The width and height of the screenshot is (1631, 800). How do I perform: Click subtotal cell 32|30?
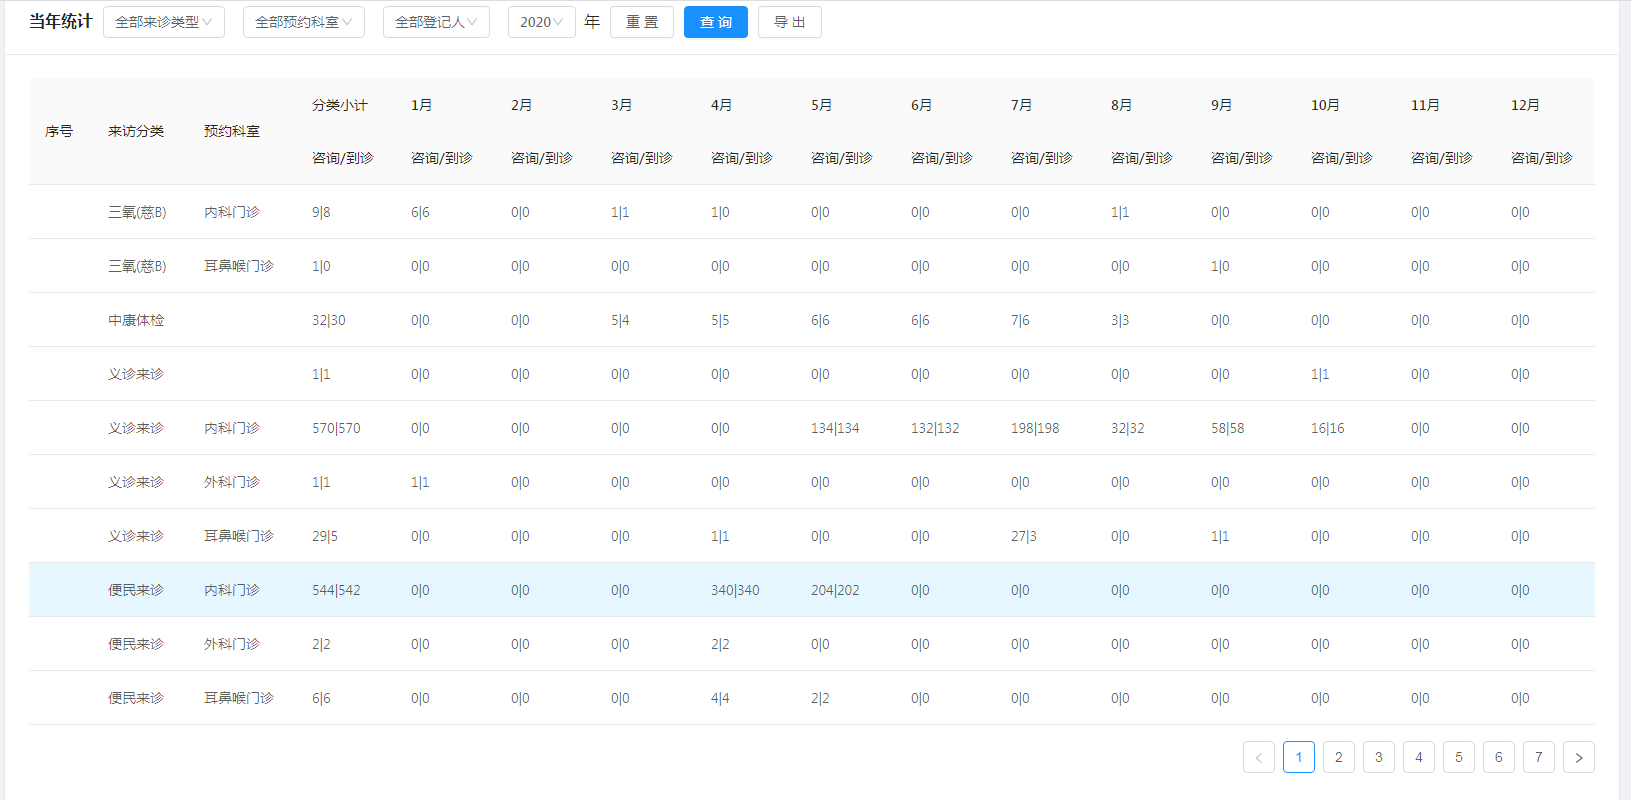329,320
